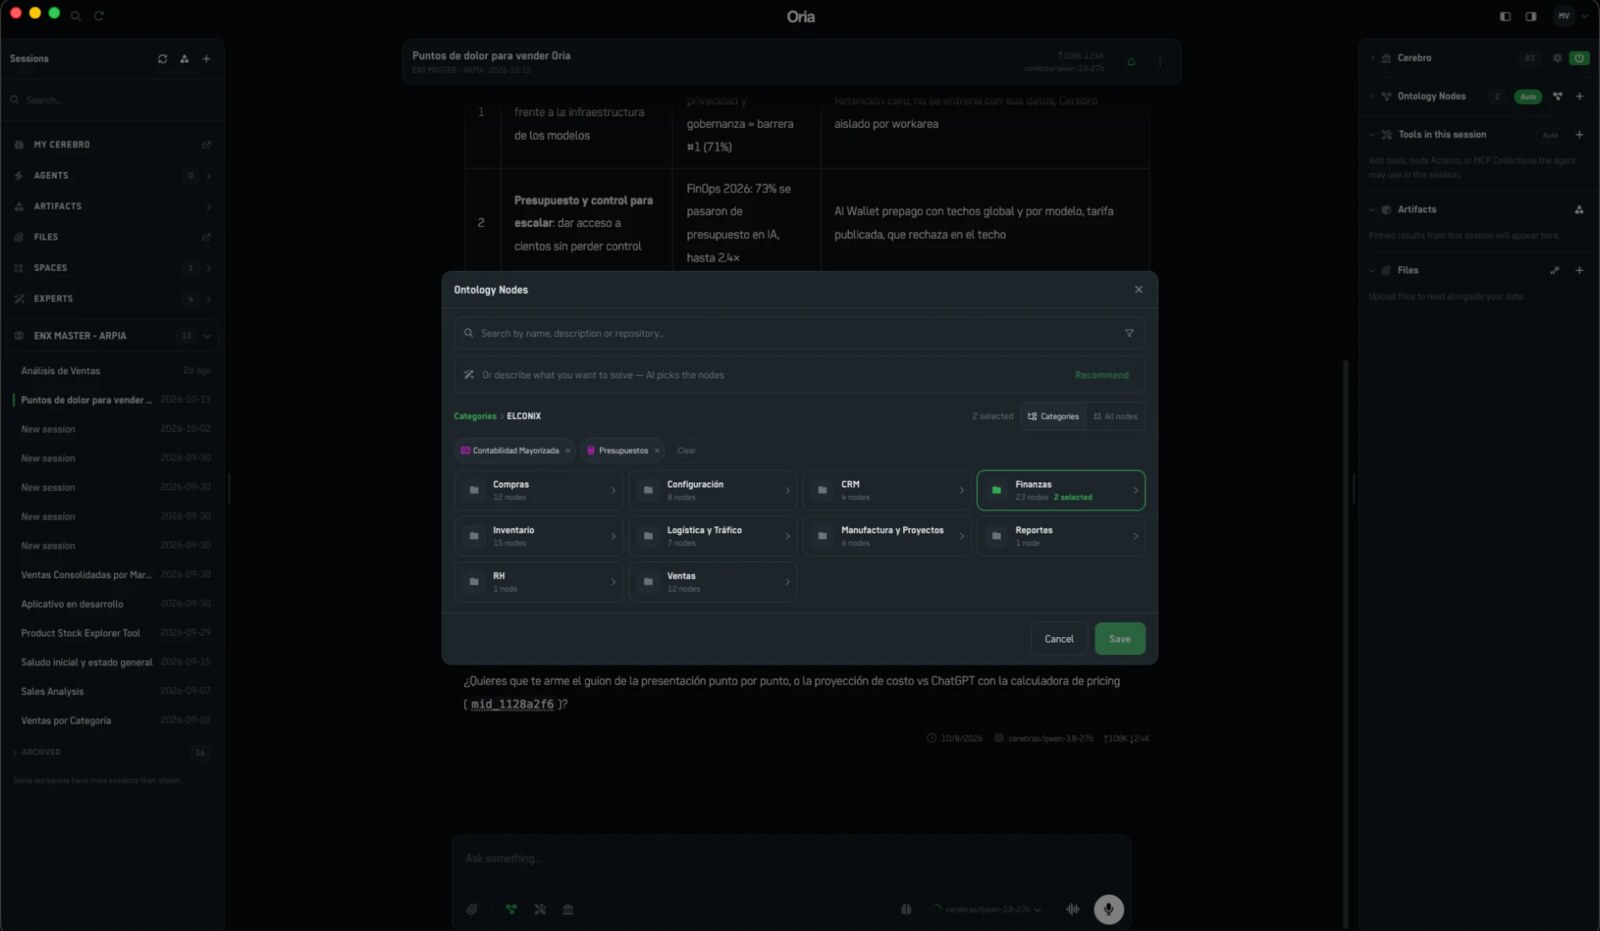Open the Compras category folder
The width and height of the screenshot is (1600, 931).
click(x=539, y=490)
